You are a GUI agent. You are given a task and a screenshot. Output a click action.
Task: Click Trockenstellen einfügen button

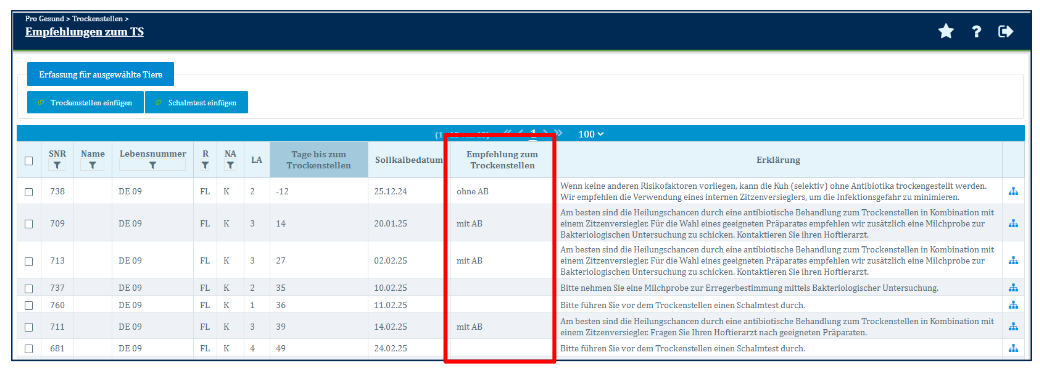point(86,103)
